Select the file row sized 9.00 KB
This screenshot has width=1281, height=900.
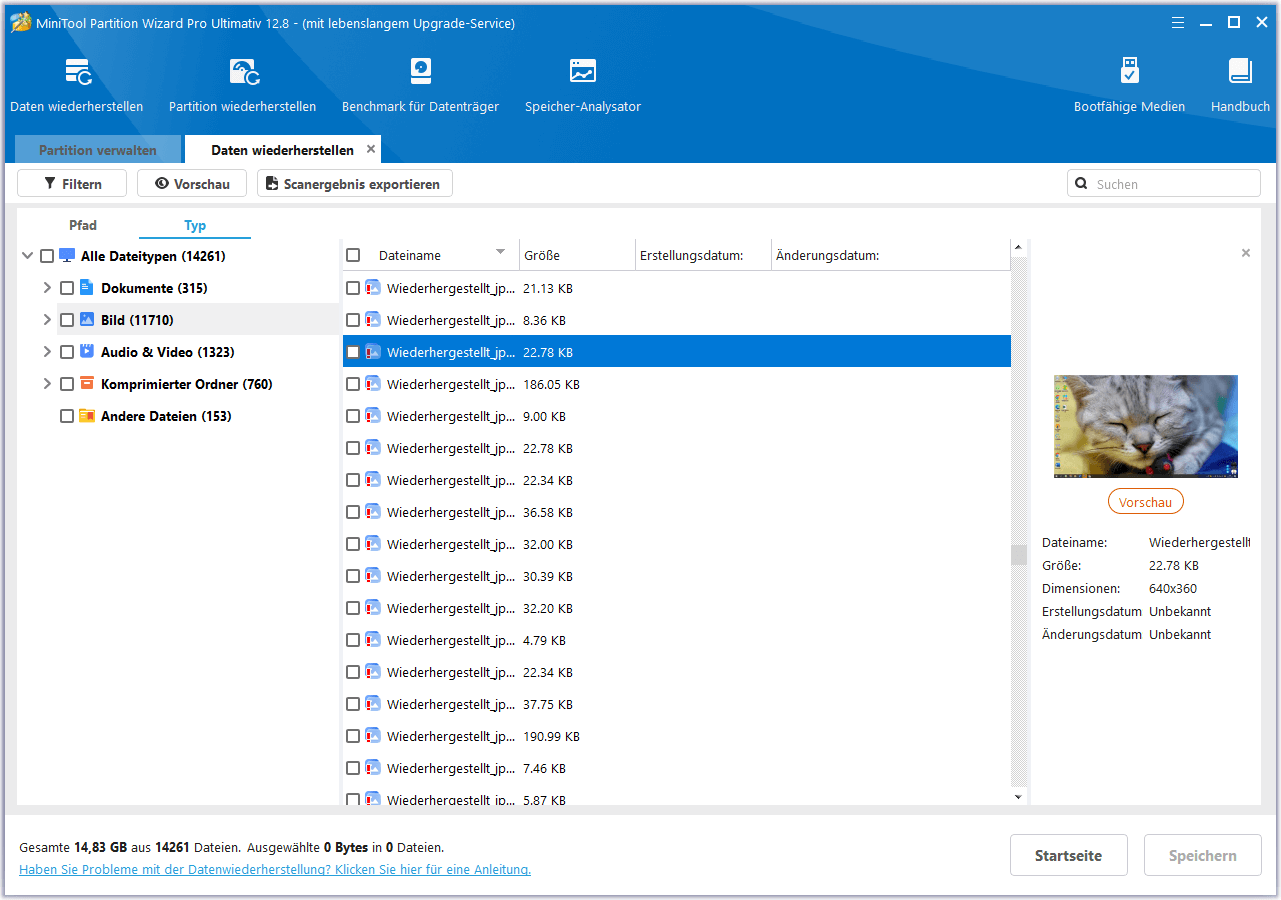pos(677,416)
